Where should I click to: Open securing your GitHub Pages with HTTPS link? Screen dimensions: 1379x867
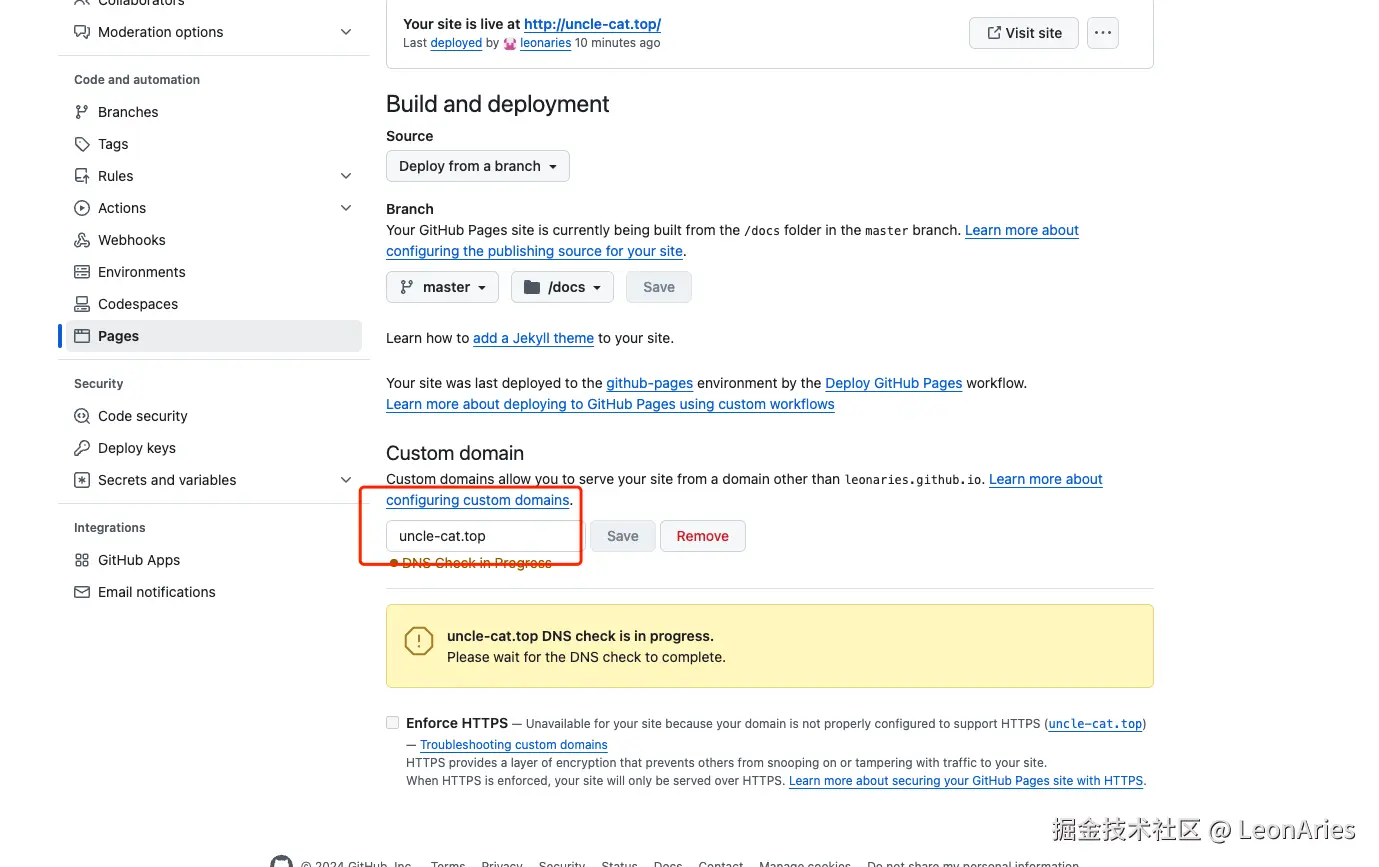pyautogui.click(x=966, y=781)
